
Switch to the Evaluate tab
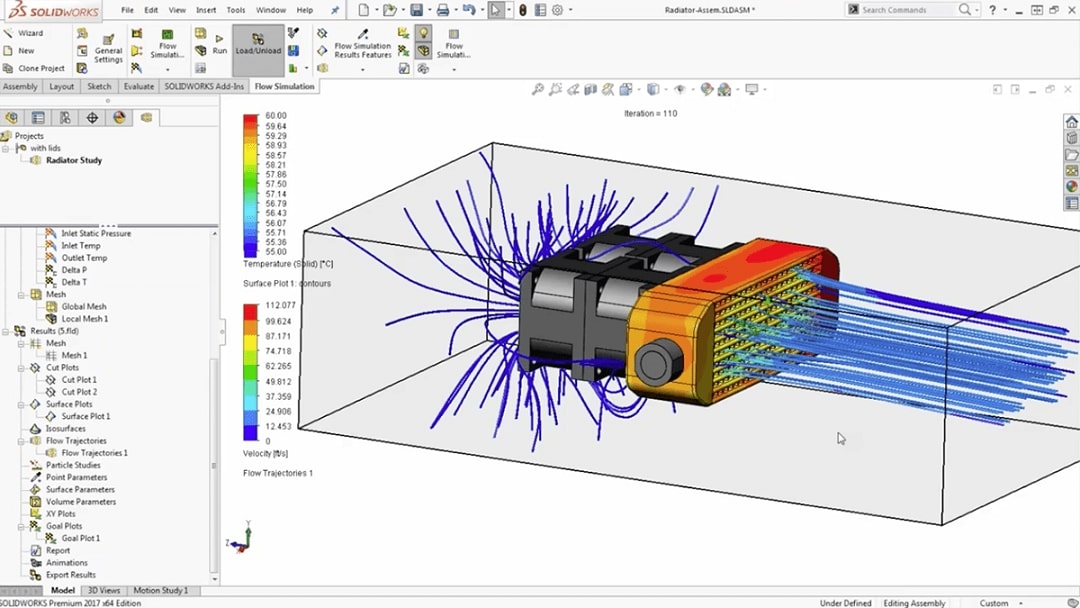click(x=139, y=87)
